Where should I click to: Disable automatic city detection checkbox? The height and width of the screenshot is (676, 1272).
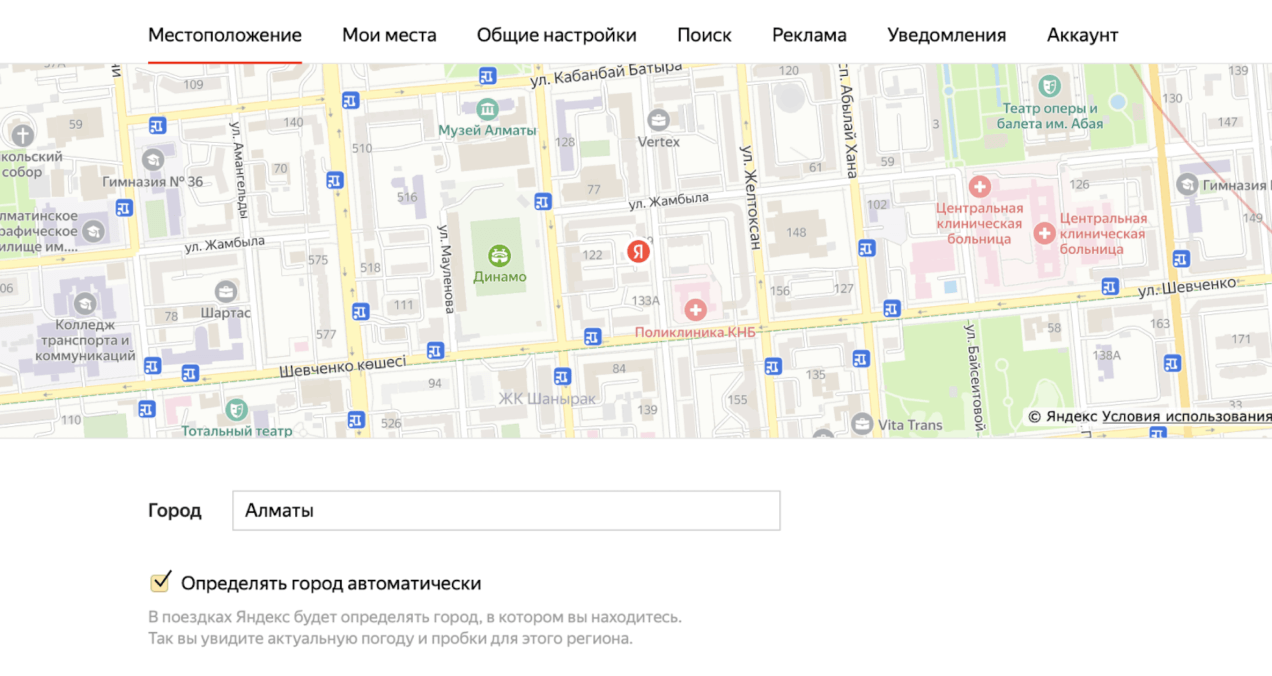click(160, 582)
